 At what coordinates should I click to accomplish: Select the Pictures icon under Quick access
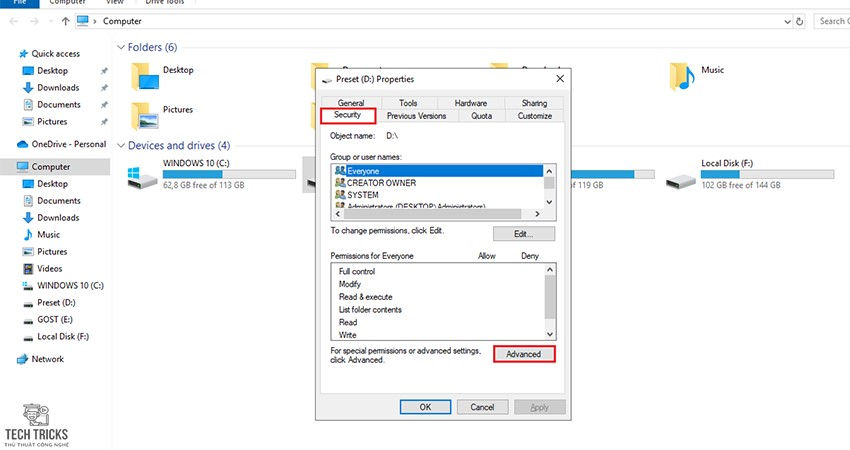tap(28, 122)
